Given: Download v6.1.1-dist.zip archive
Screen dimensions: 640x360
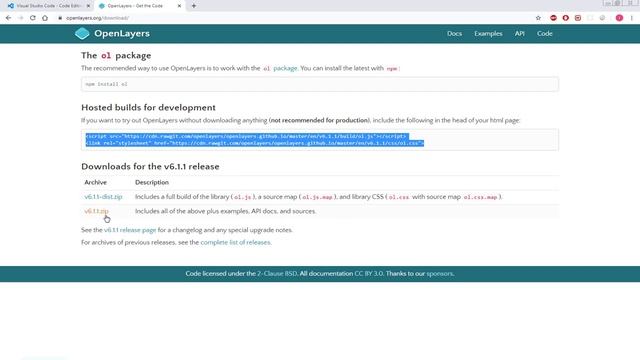Looking at the screenshot, I should [103, 197].
